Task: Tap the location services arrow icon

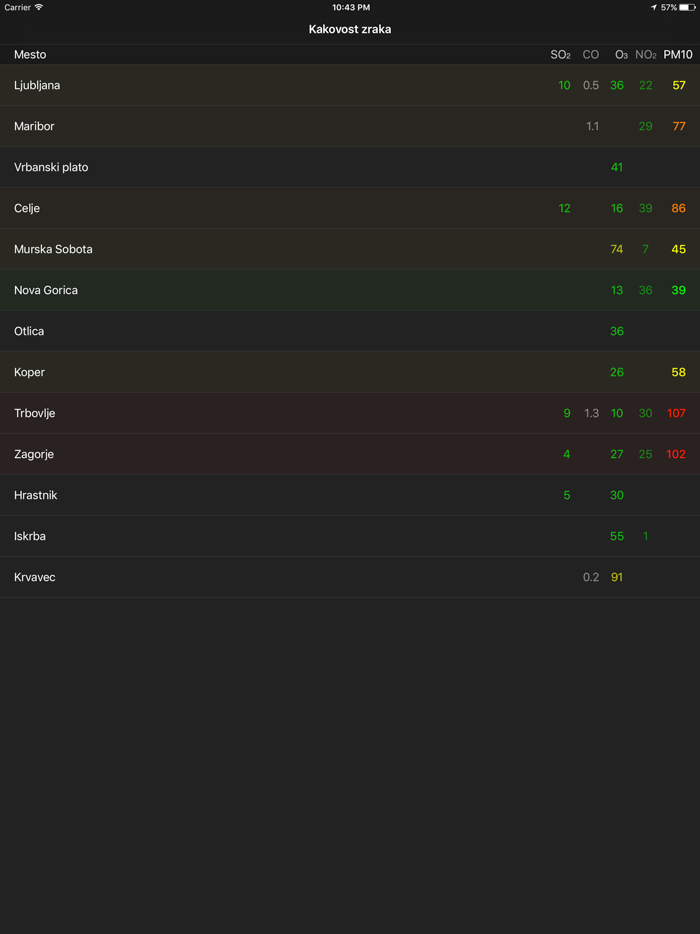Action: click(x=654, y=7)
